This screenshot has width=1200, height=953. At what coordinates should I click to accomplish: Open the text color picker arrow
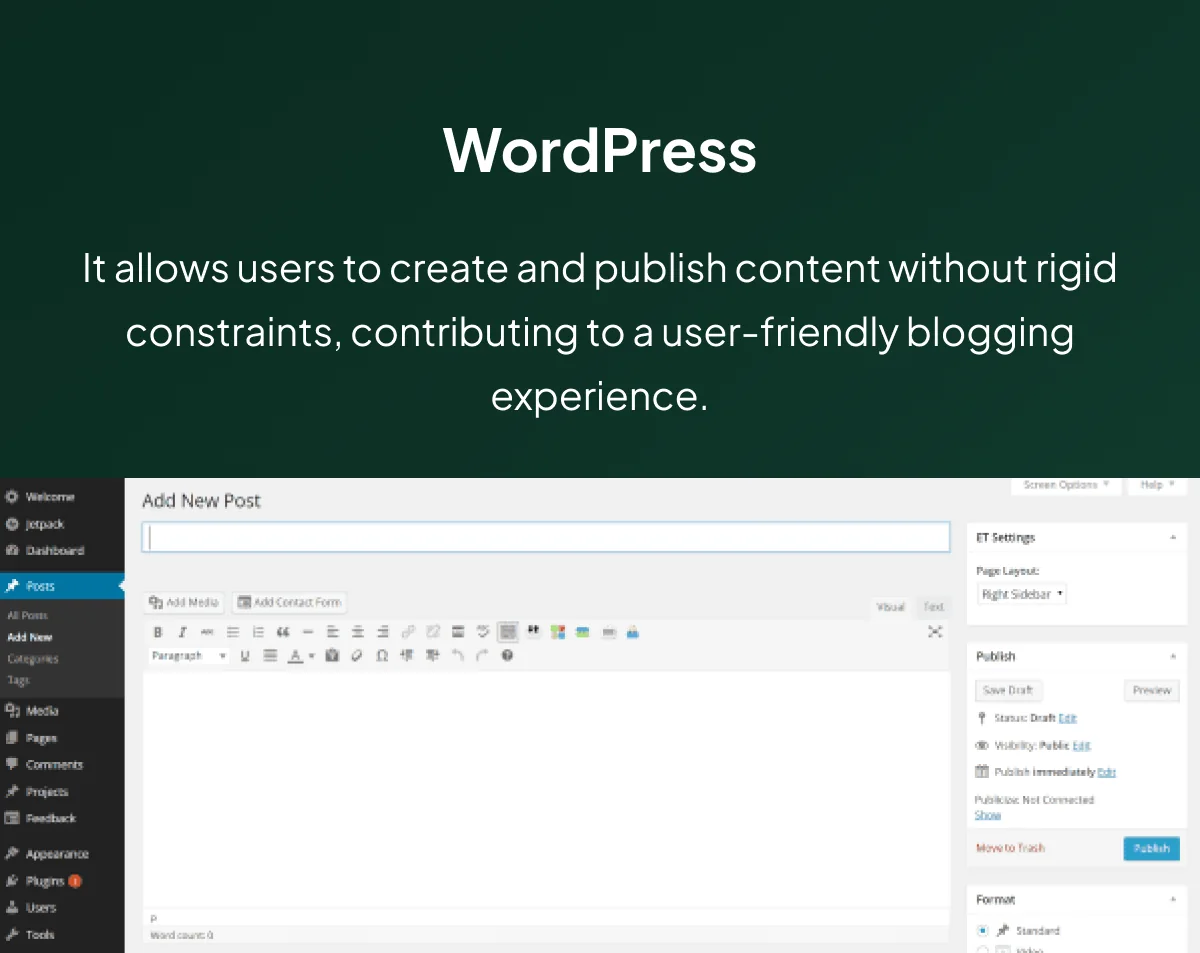[311, 656]
